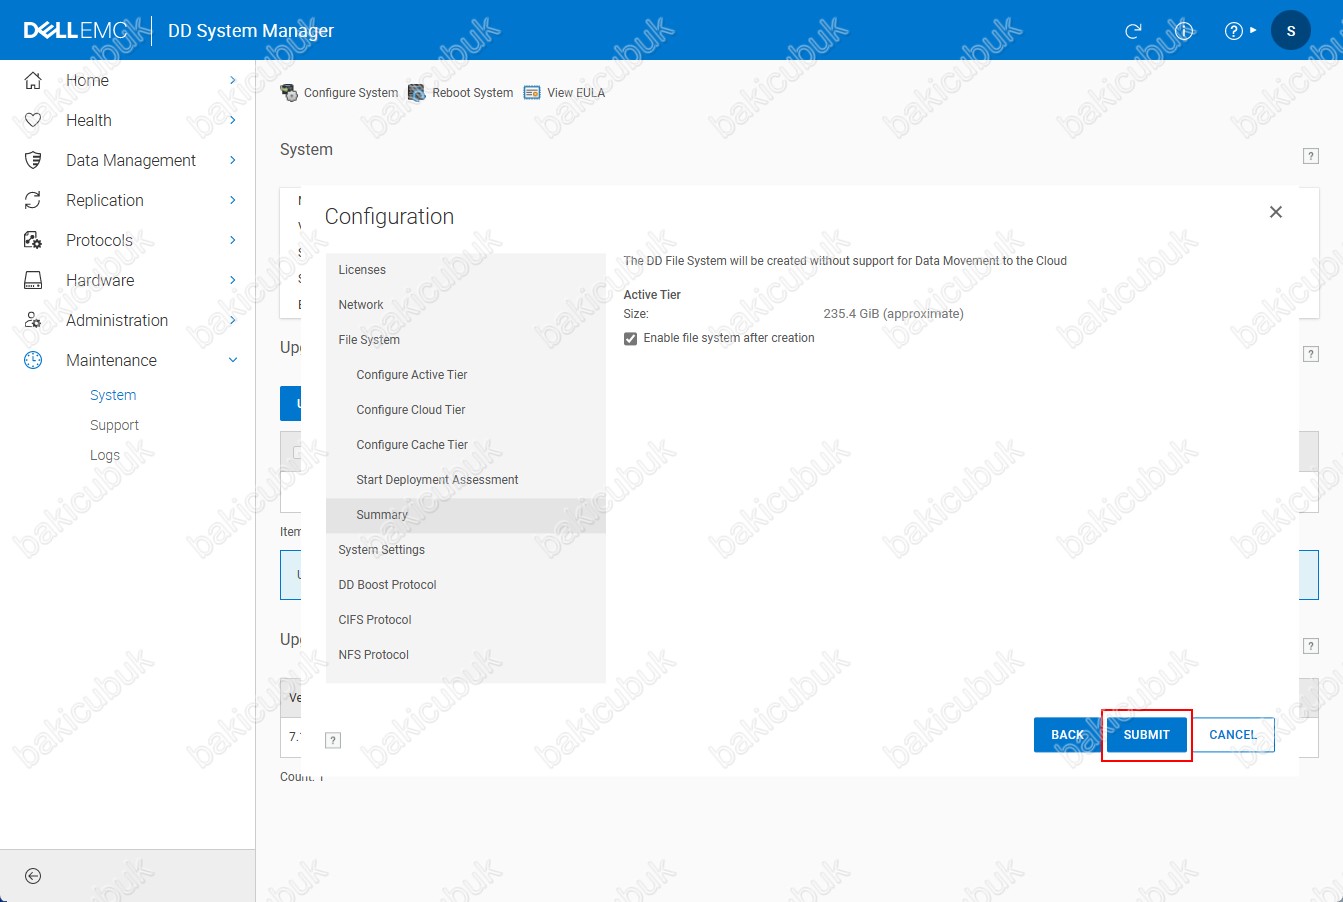Image resolution: width=1343 pixels, height=902 pixels.
Task: Click the Home label in sidebar
Action: pos(87,80)
